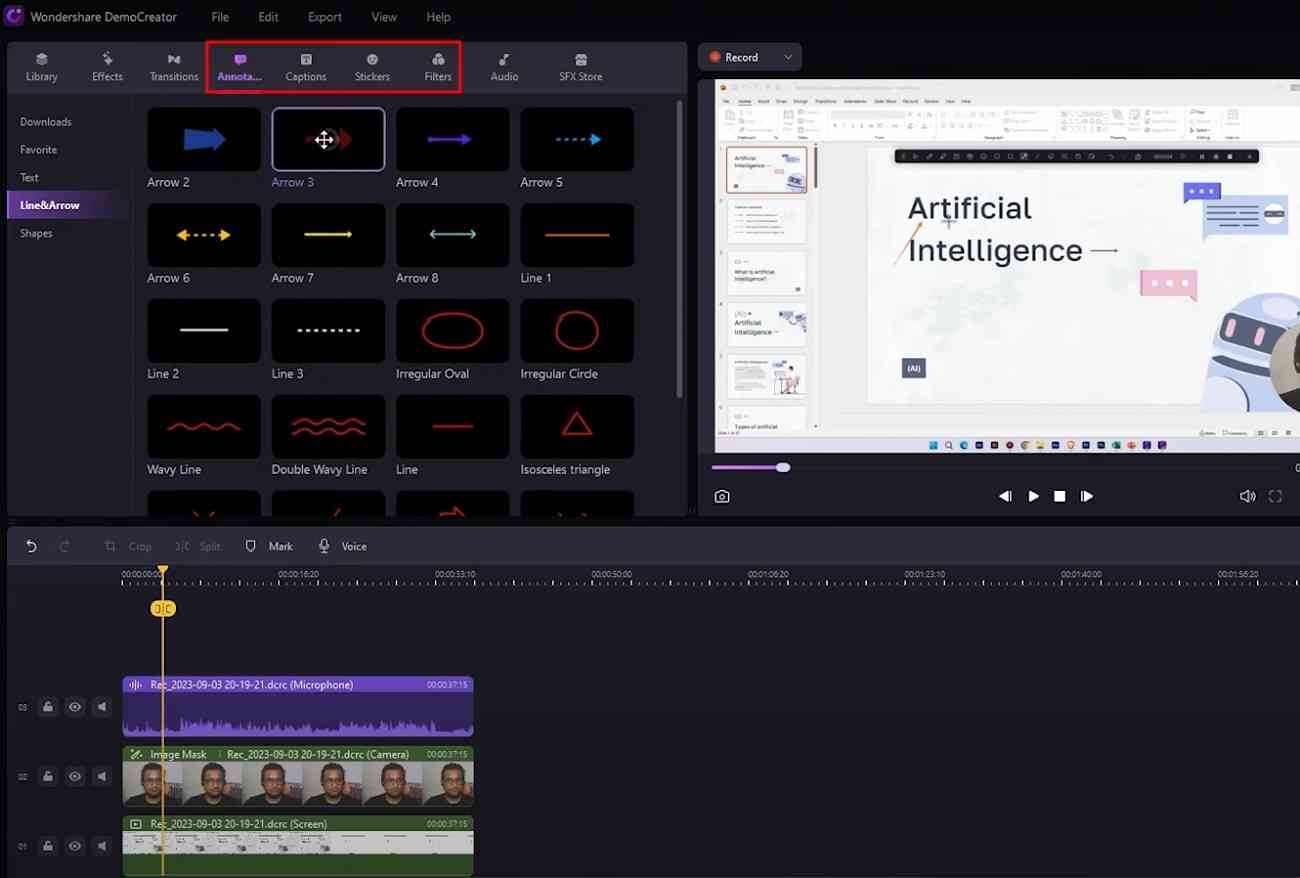Open the SFX Store tab
Screen dimensions: 1300x878
[x=581, y=67]
